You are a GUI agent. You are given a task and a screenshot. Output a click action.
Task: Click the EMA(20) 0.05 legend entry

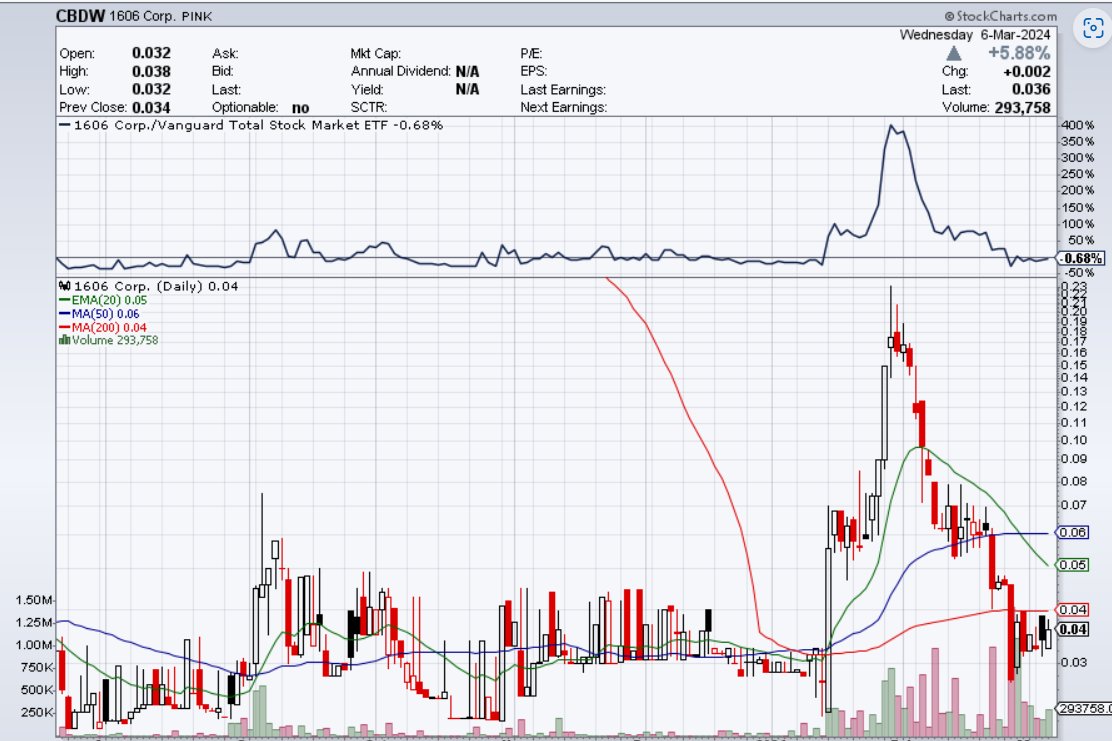click(103, 301)
